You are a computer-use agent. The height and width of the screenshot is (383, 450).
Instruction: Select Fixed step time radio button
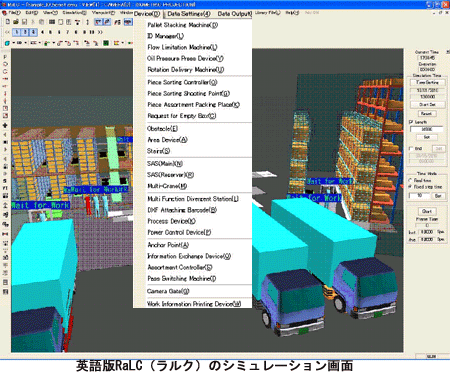410,187
